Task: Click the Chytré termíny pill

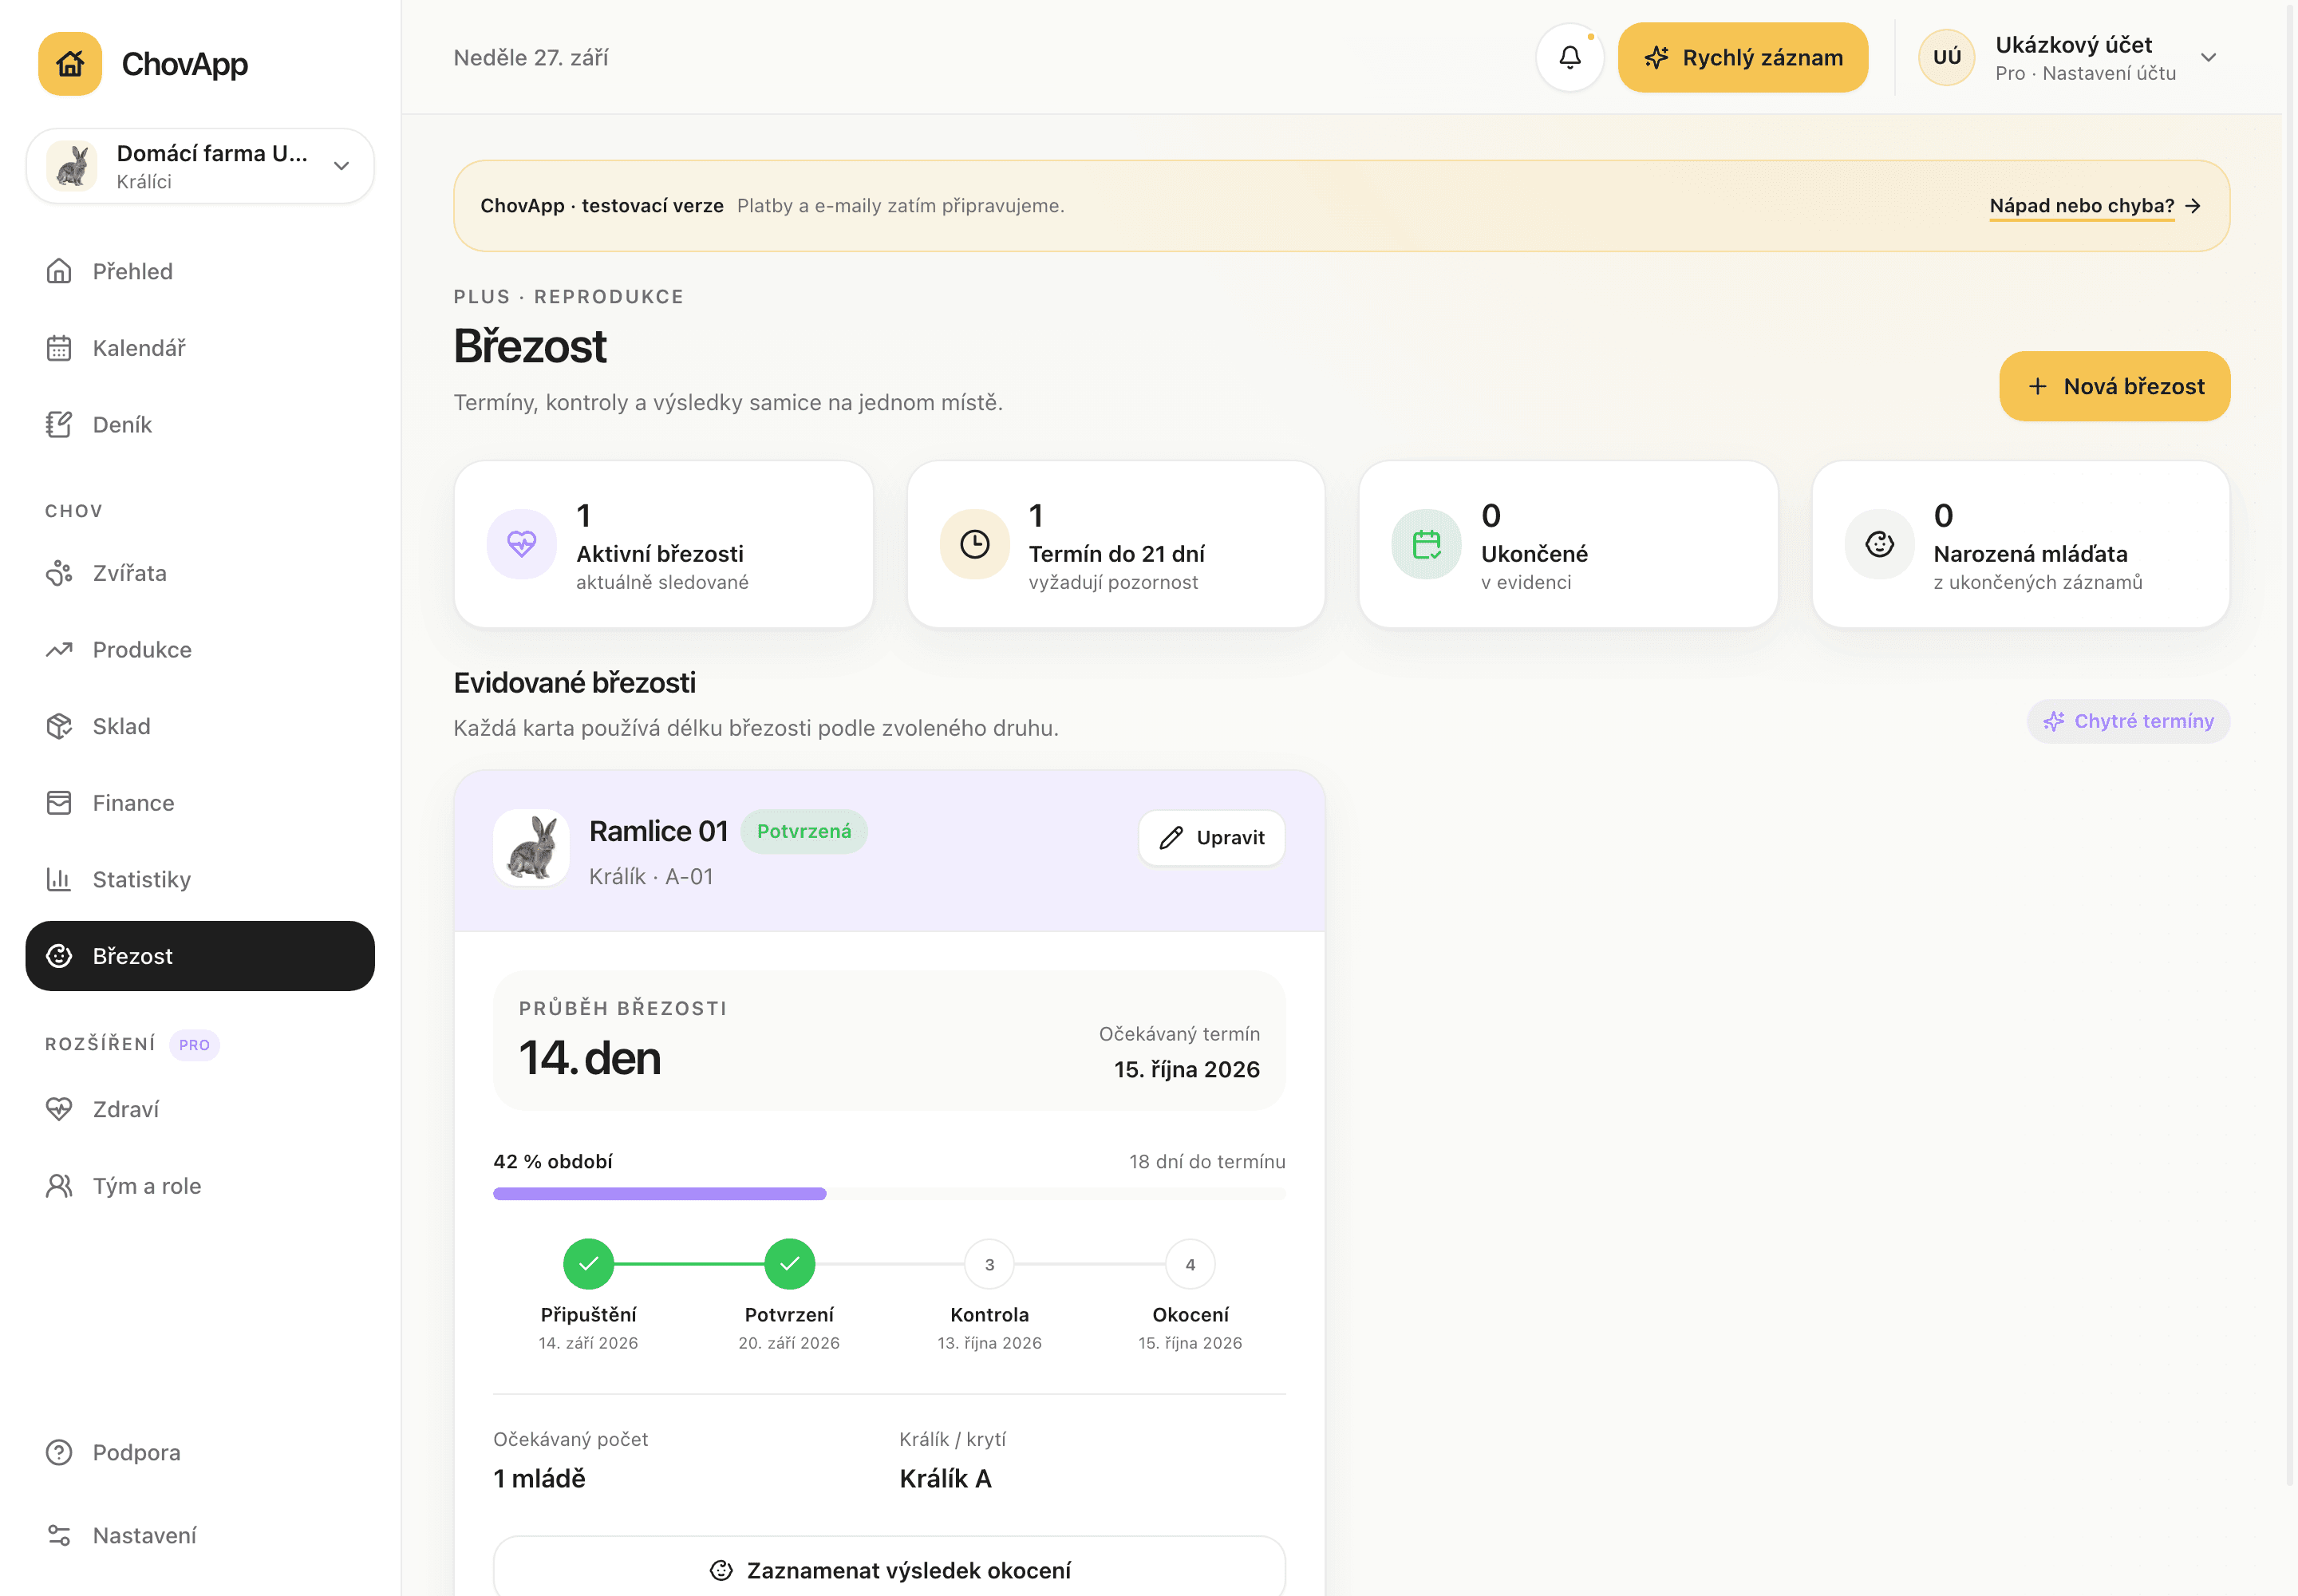Action: 2128,721
